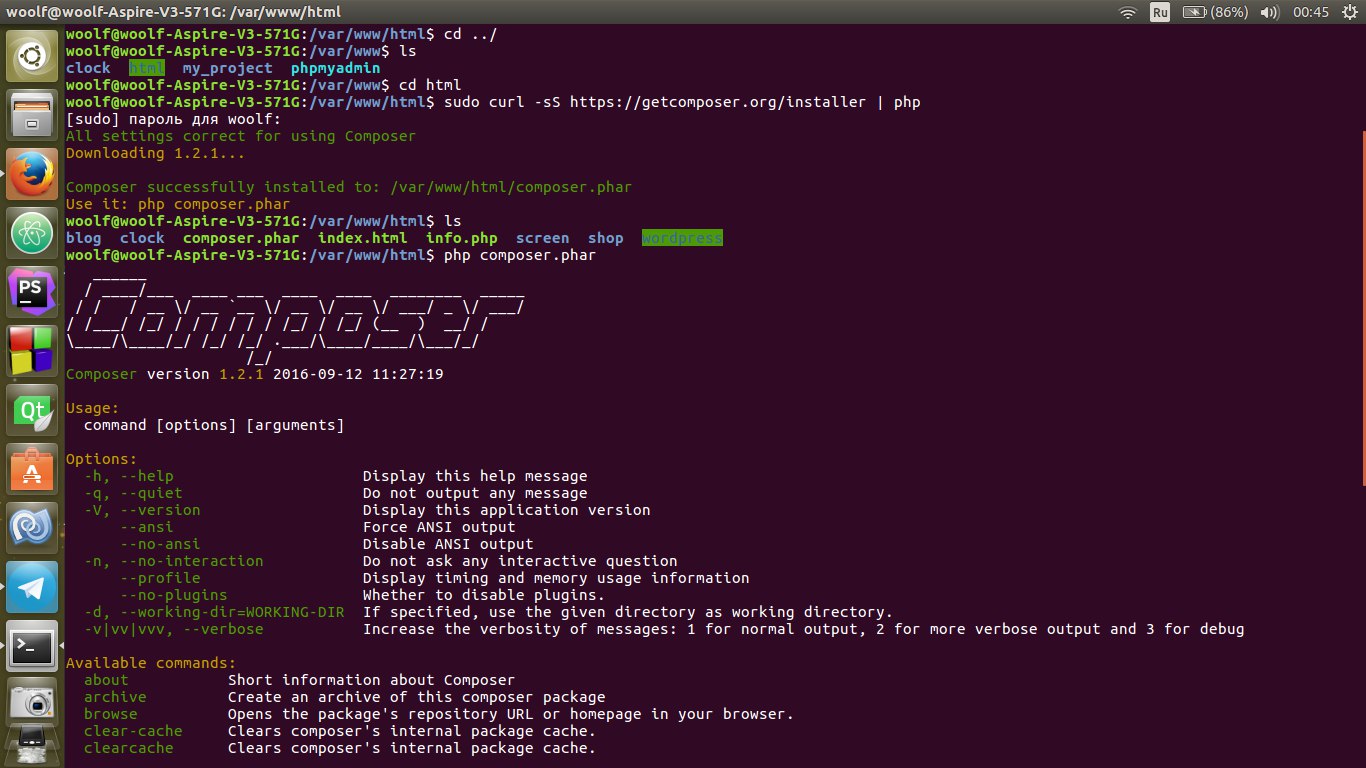Open Ubuntu Software Center from the dock
The width and height of the screenshot is (1366, 768).
click(32, 469)
